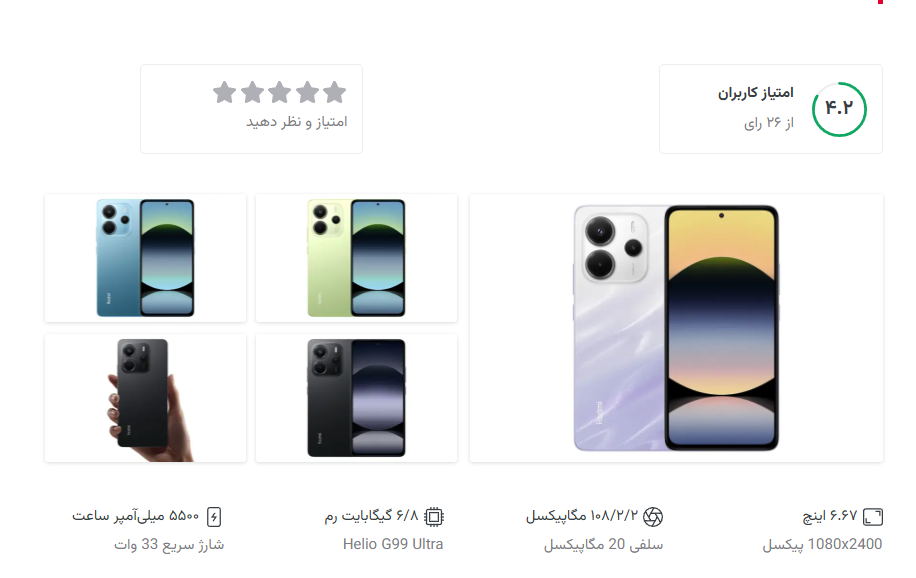Click the first gray rating star
The image size is (916, 578).
click(224, 92)
